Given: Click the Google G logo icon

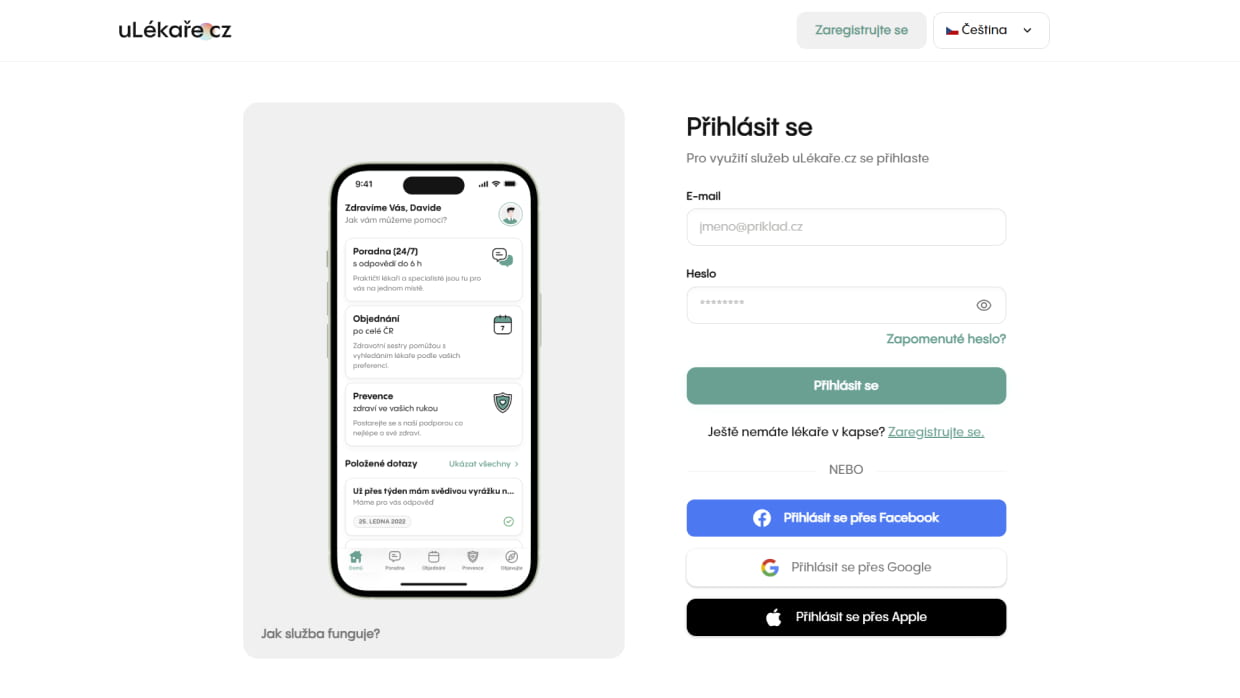Looking at the screenshot, I should (770, 567).
